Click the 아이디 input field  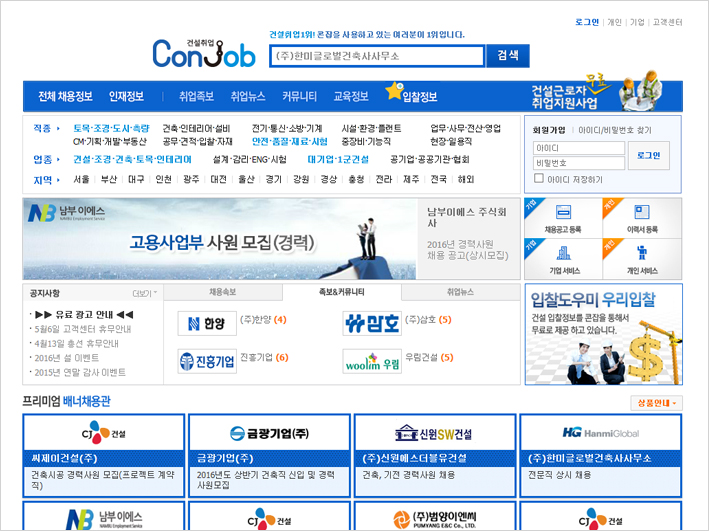pyautogui.click(x=579, y=148)
